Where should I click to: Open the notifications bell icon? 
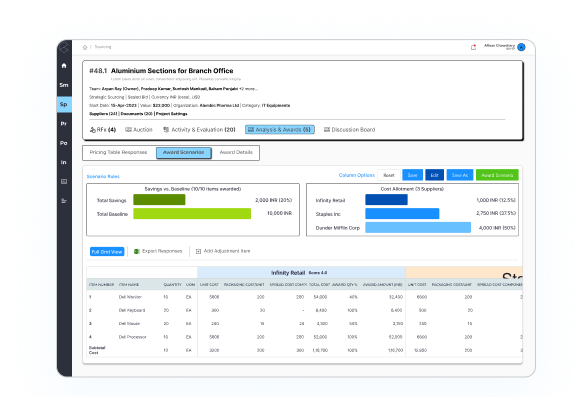click(474, 47)
